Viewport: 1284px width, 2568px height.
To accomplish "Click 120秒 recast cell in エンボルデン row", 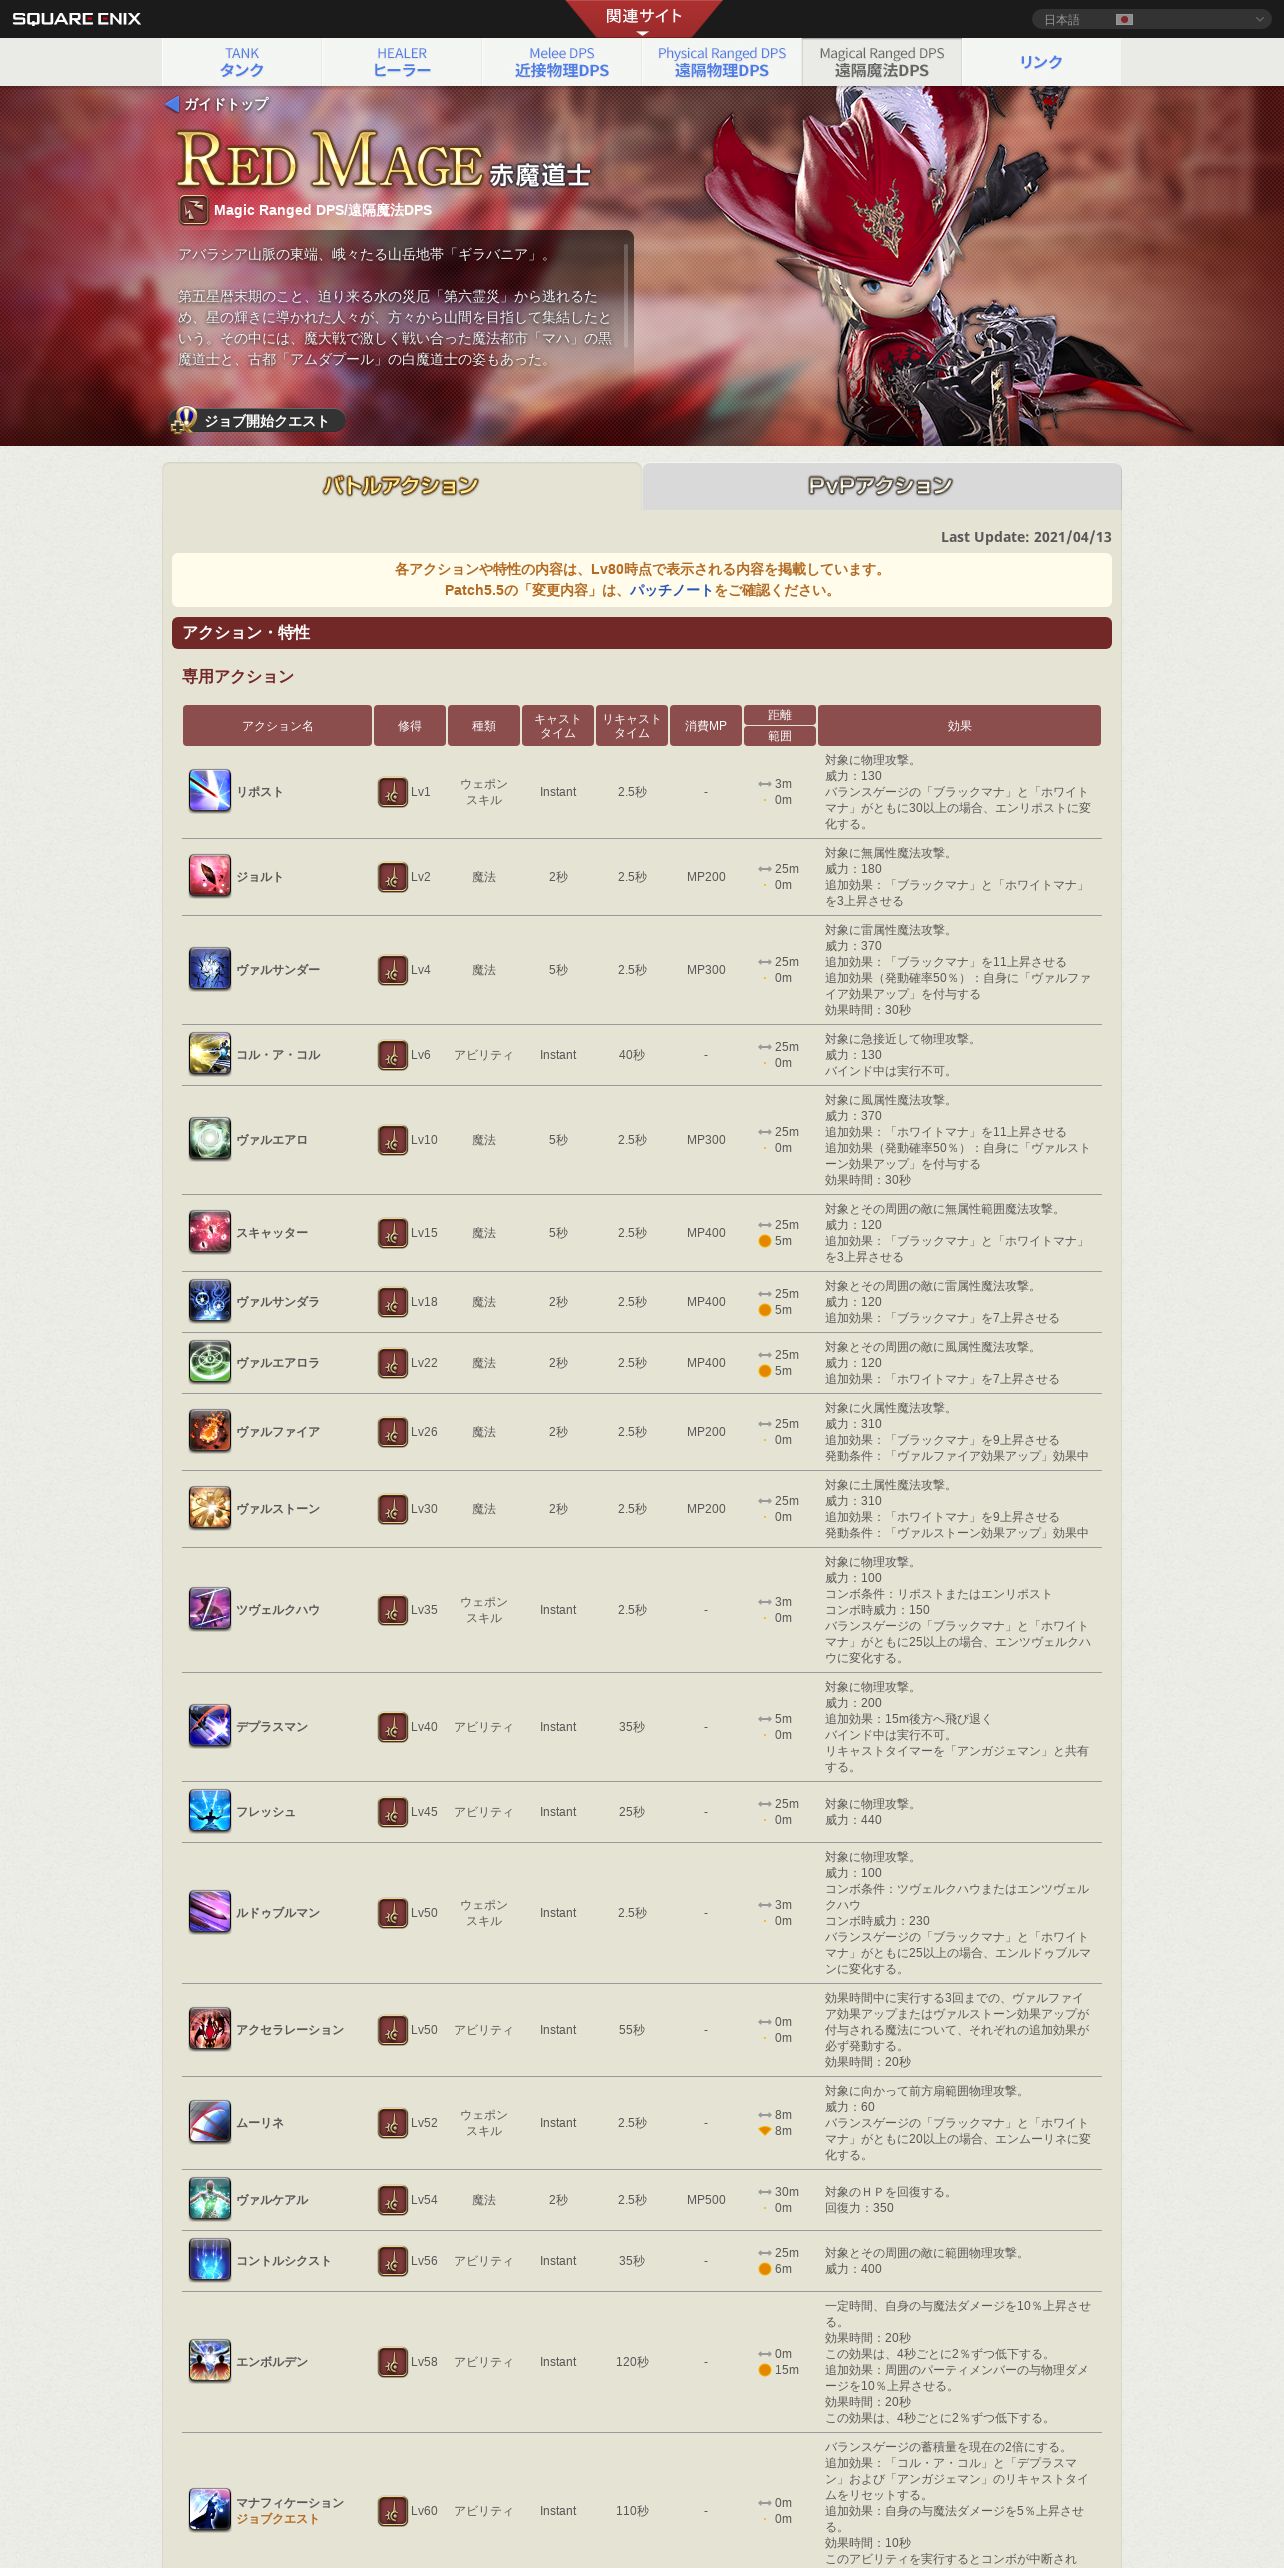I will point(632,2362).
